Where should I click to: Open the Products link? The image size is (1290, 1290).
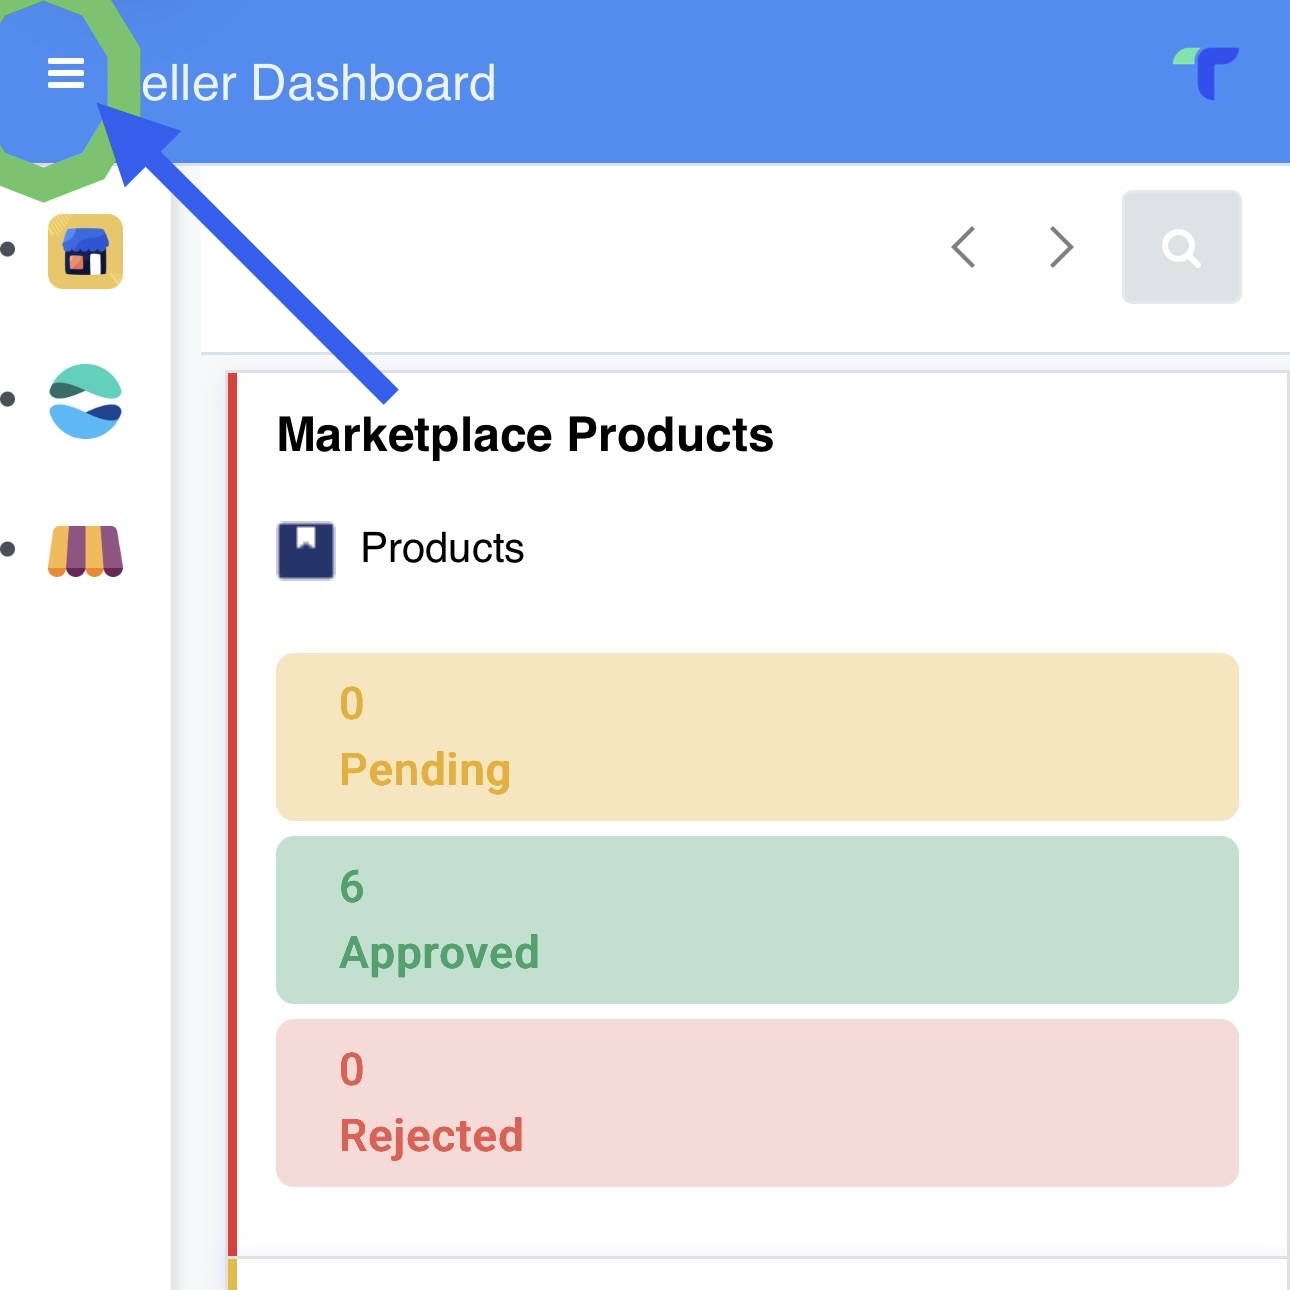coord(442,548)
